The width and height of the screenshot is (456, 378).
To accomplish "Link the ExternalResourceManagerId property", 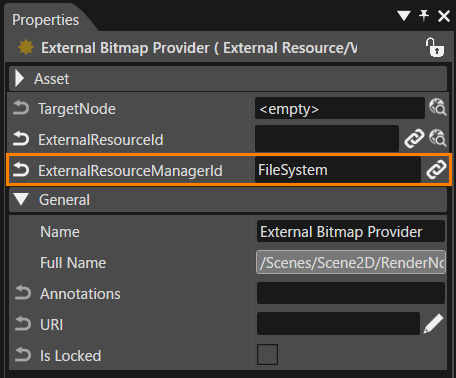I will tap(436, 169).
